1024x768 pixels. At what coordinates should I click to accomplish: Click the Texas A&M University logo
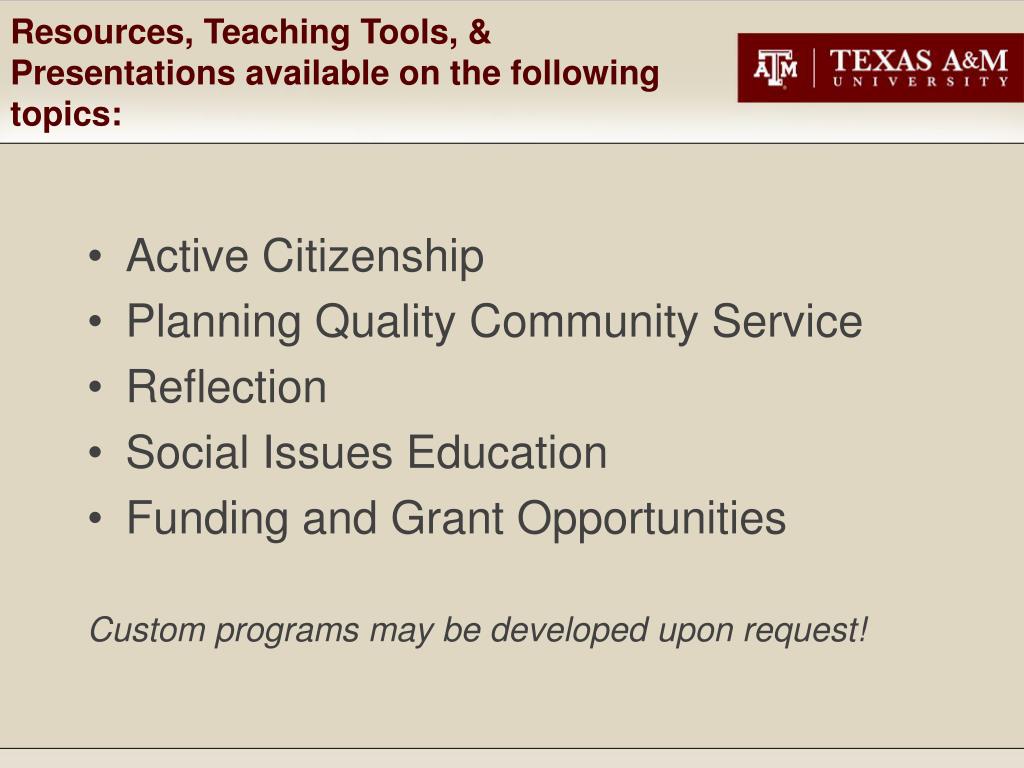click(880, 68)
